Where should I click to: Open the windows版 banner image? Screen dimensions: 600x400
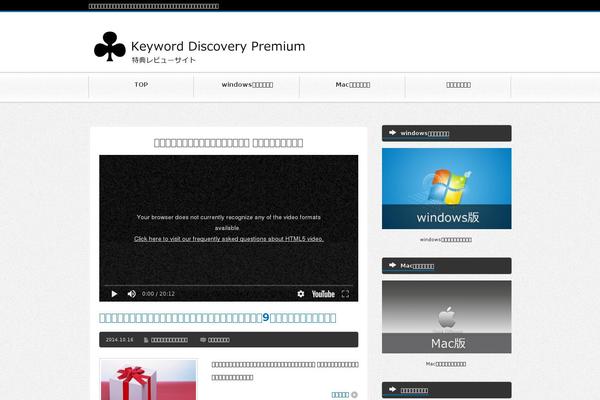(x=447, y=189)
